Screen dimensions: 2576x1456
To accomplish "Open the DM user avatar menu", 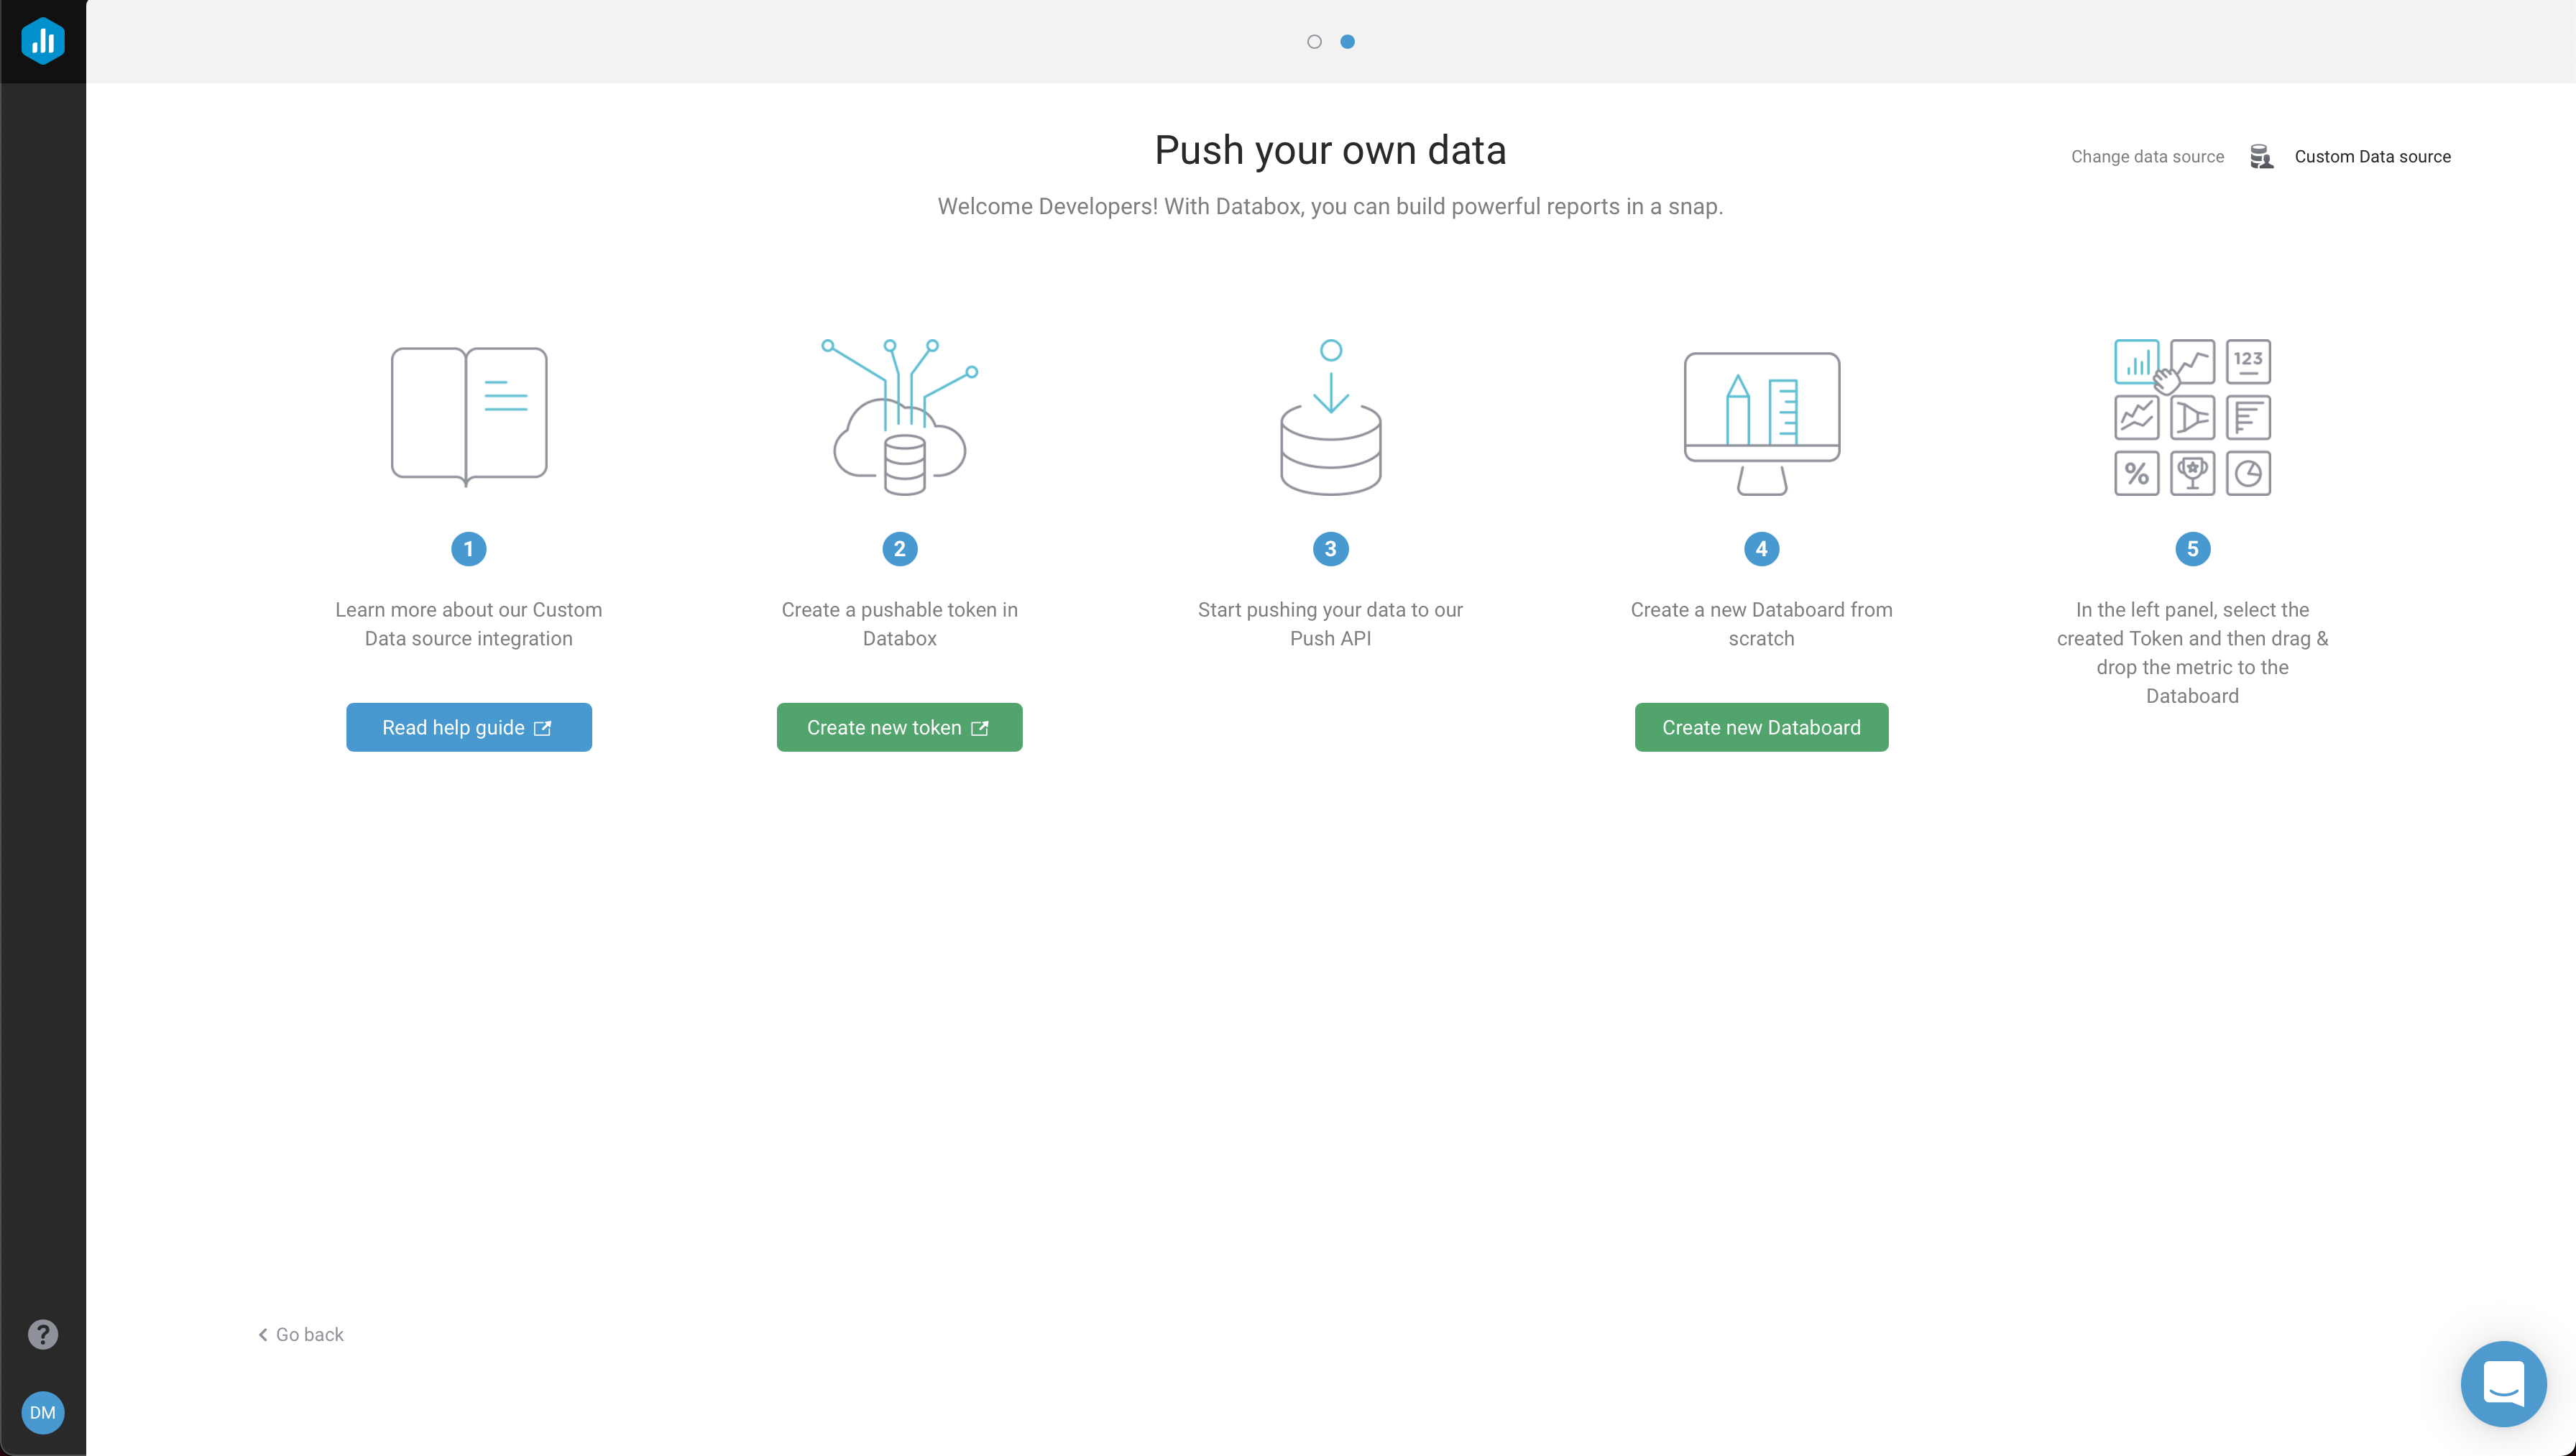I will (43, 1412).
